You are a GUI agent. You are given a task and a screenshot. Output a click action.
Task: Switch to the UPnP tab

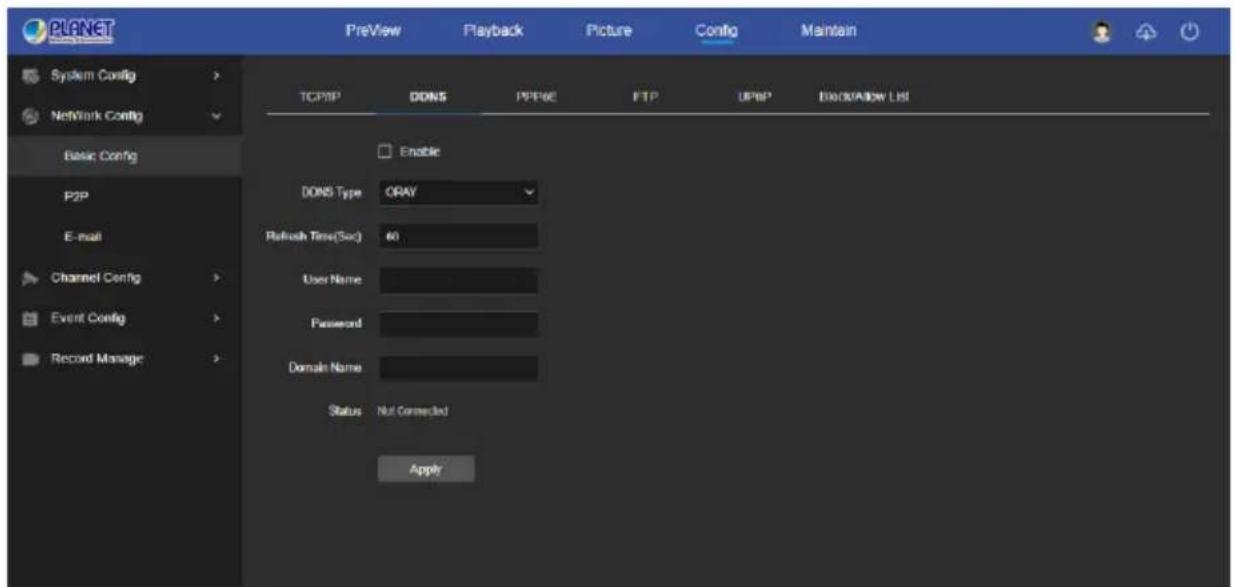click(752, 97)
